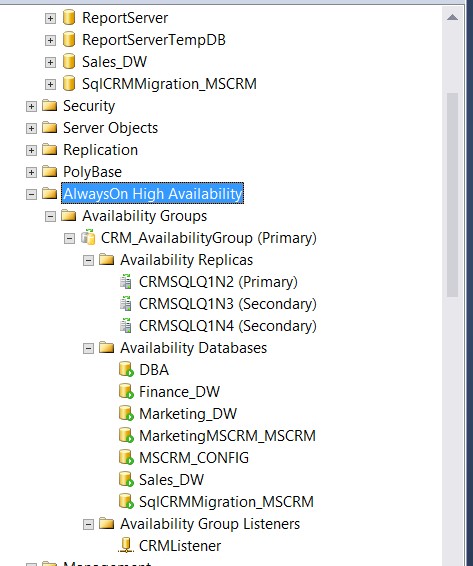Expand the Security folder

point(31,106)
